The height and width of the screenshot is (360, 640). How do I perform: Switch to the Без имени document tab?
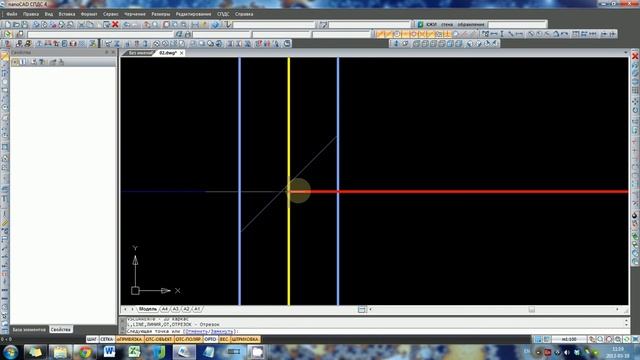[x=140, y=53]
